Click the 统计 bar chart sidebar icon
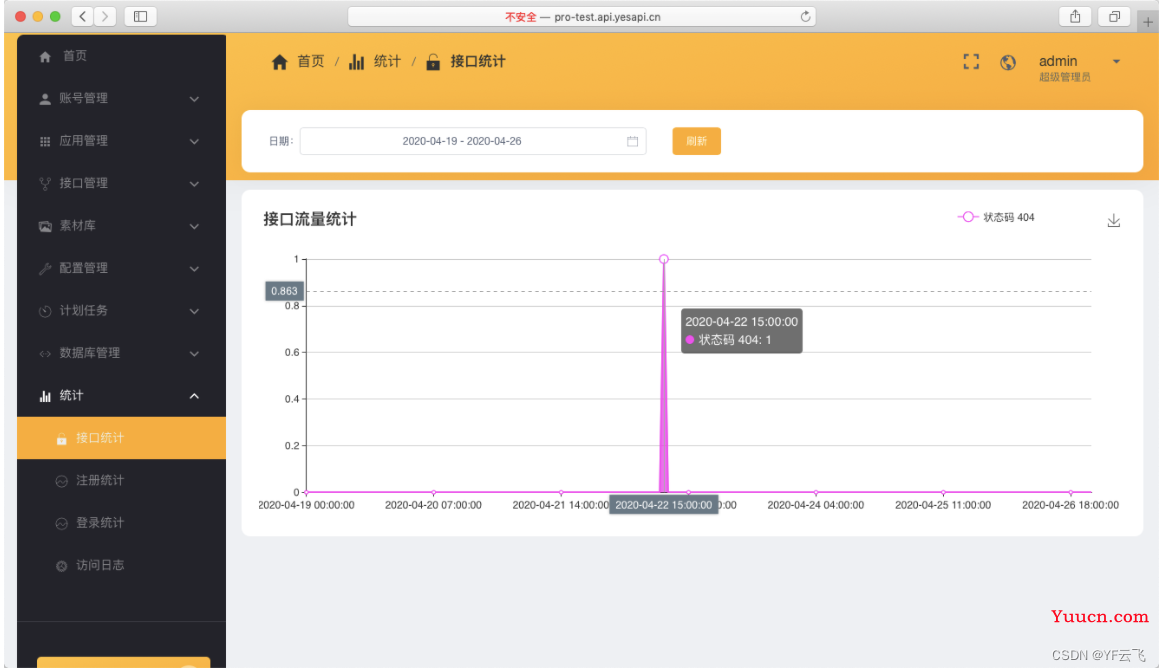Image resolution: width=1161 pixels, height=671 pixels. [x=45, y=396]
